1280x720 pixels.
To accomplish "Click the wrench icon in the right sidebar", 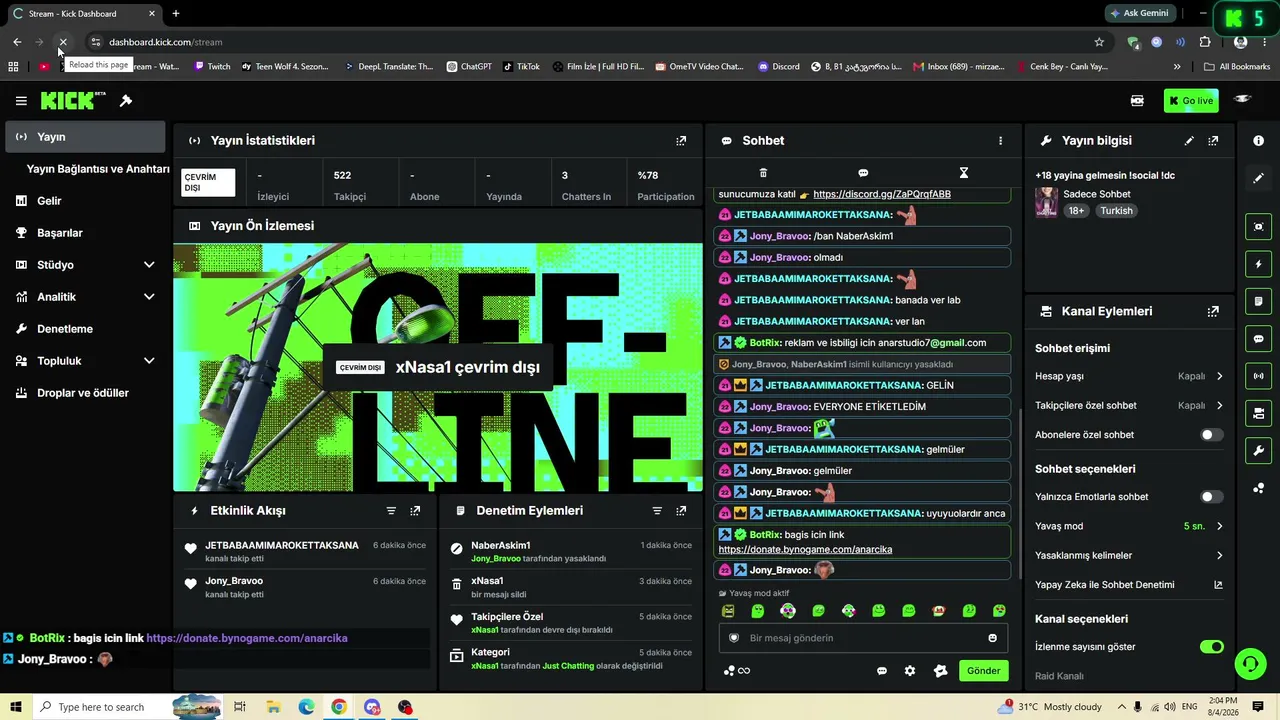I will (1259, 451).
